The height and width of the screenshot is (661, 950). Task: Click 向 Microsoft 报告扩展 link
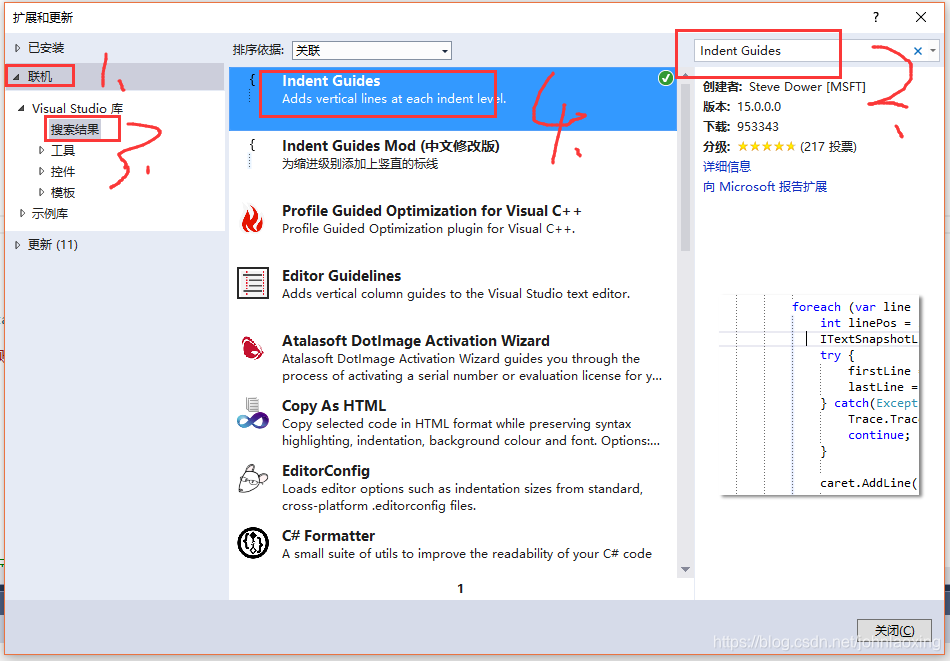click(x=765, y=187)
